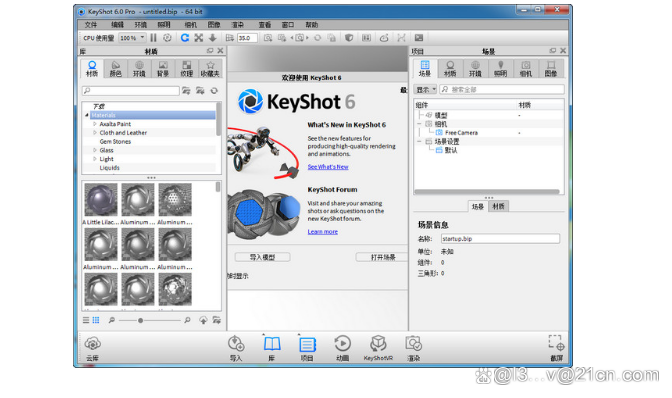Follow the See What's New link
The image size is (672, 398).
click(x=328, y=167)
